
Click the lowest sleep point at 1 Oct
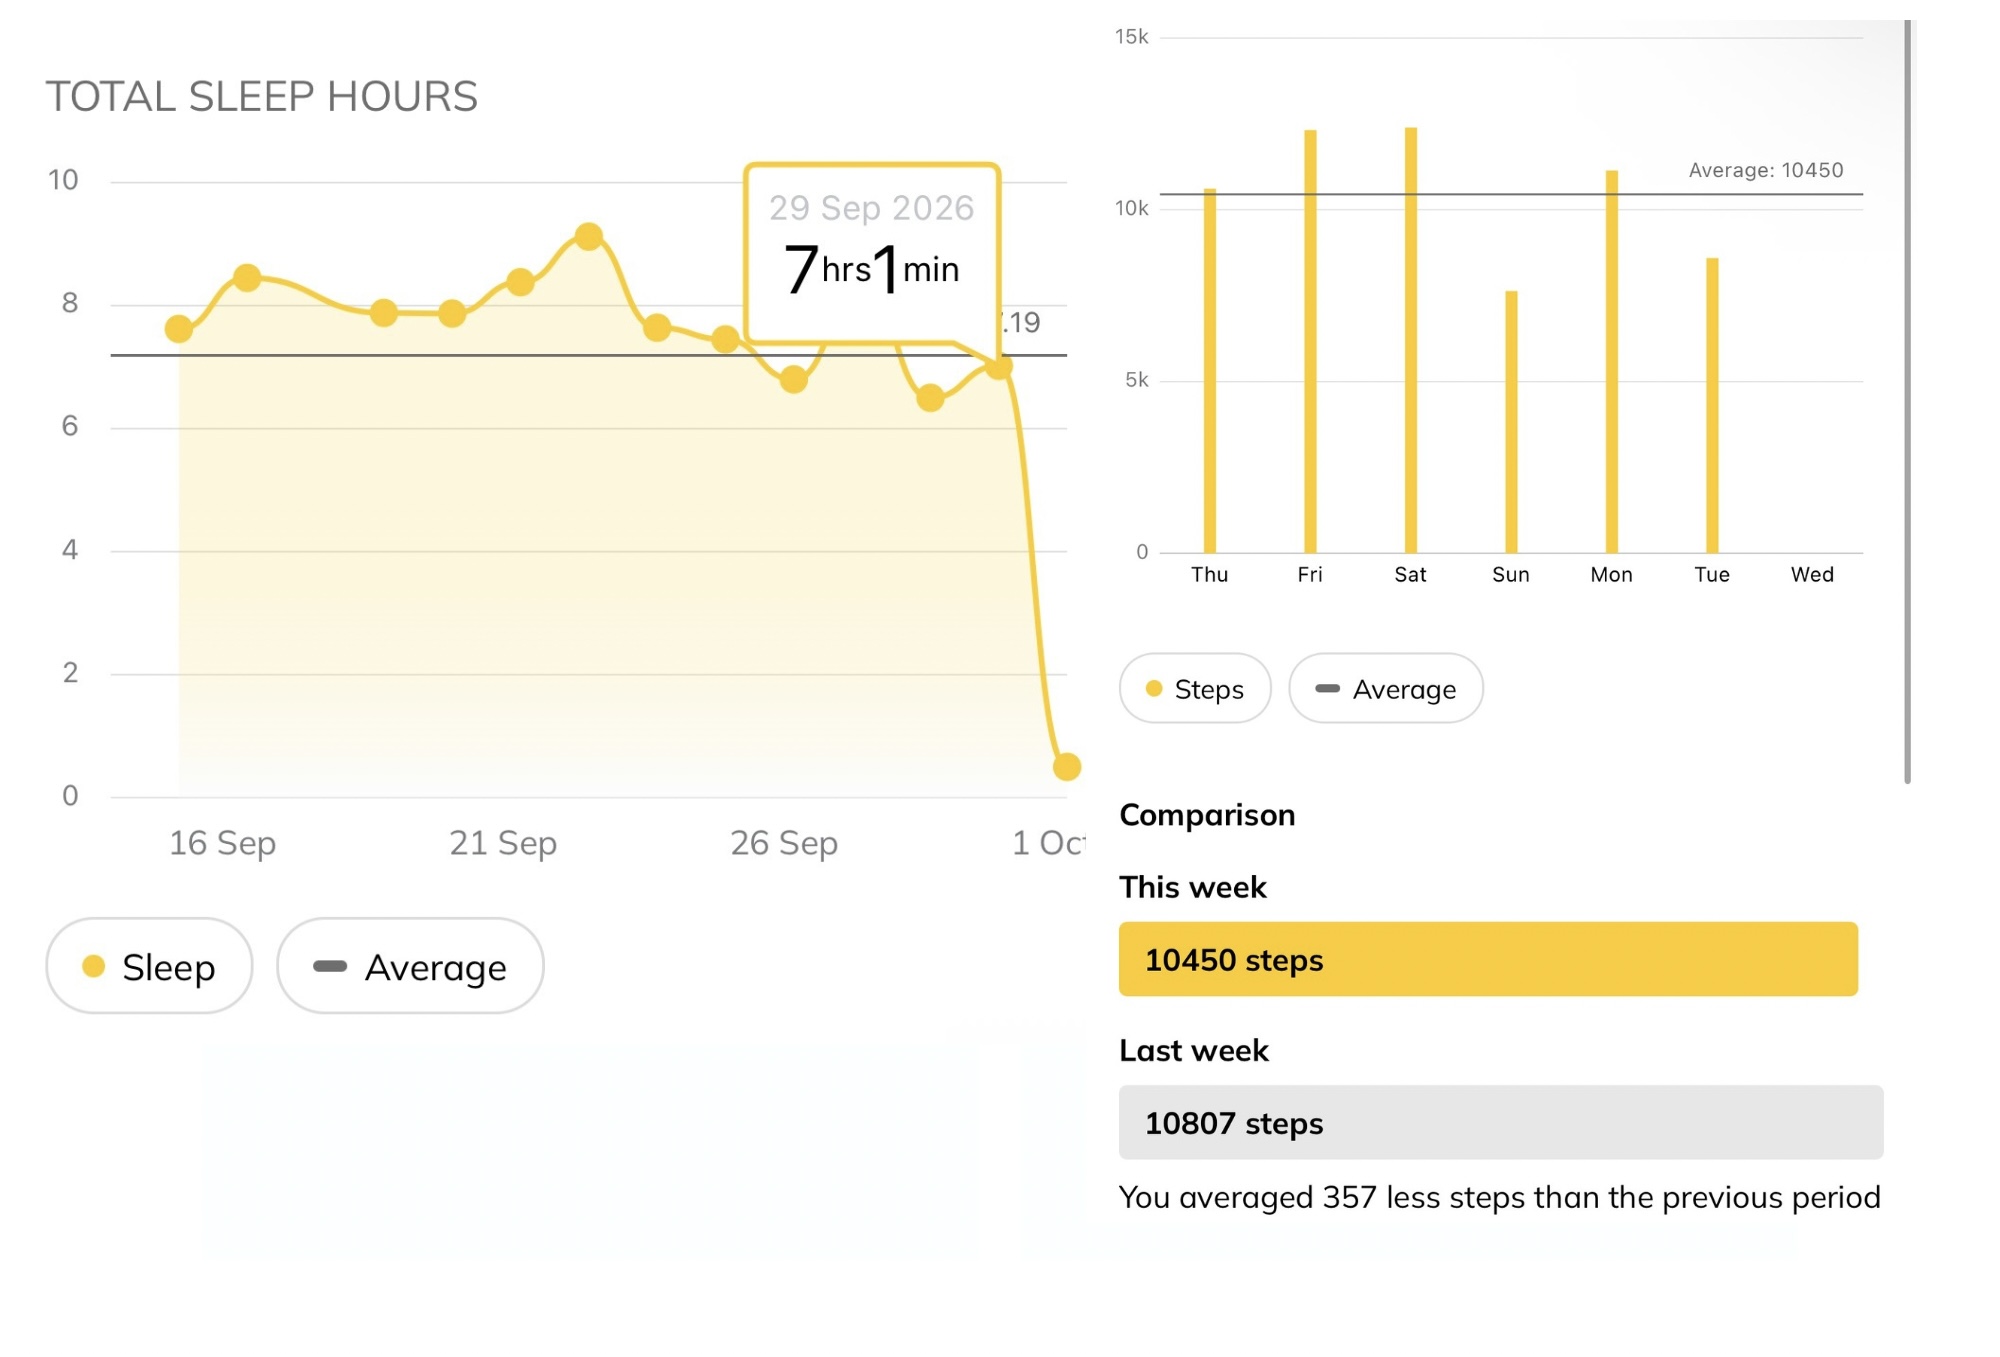[1067, 767]
